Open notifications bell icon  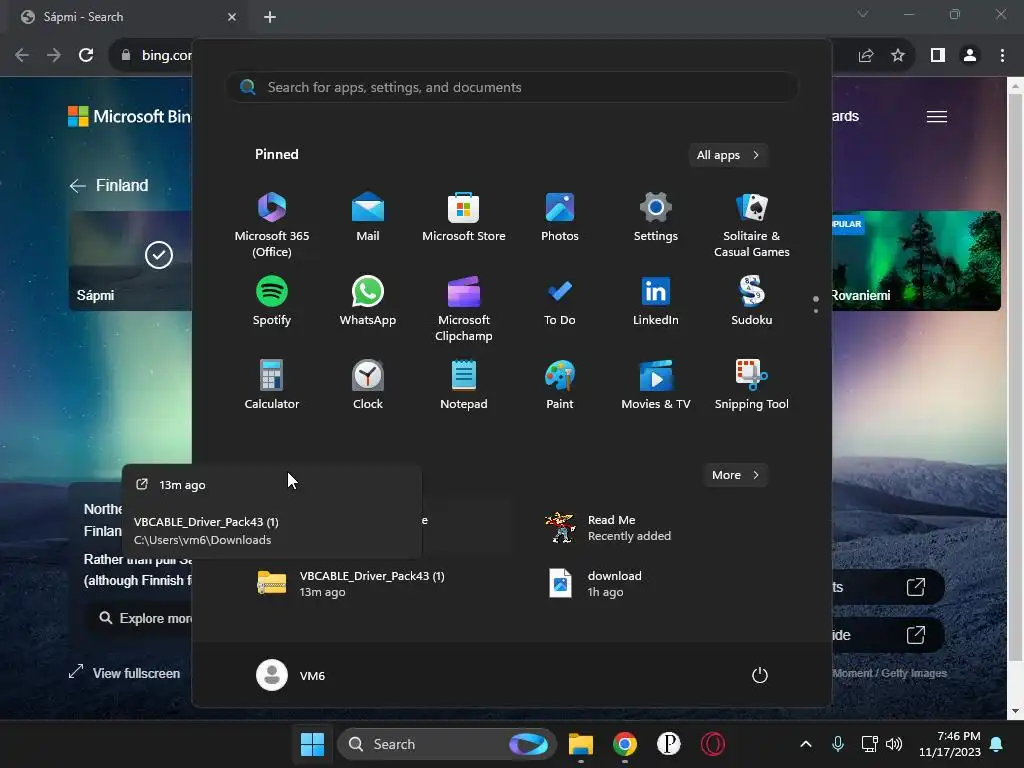point(997,744)
